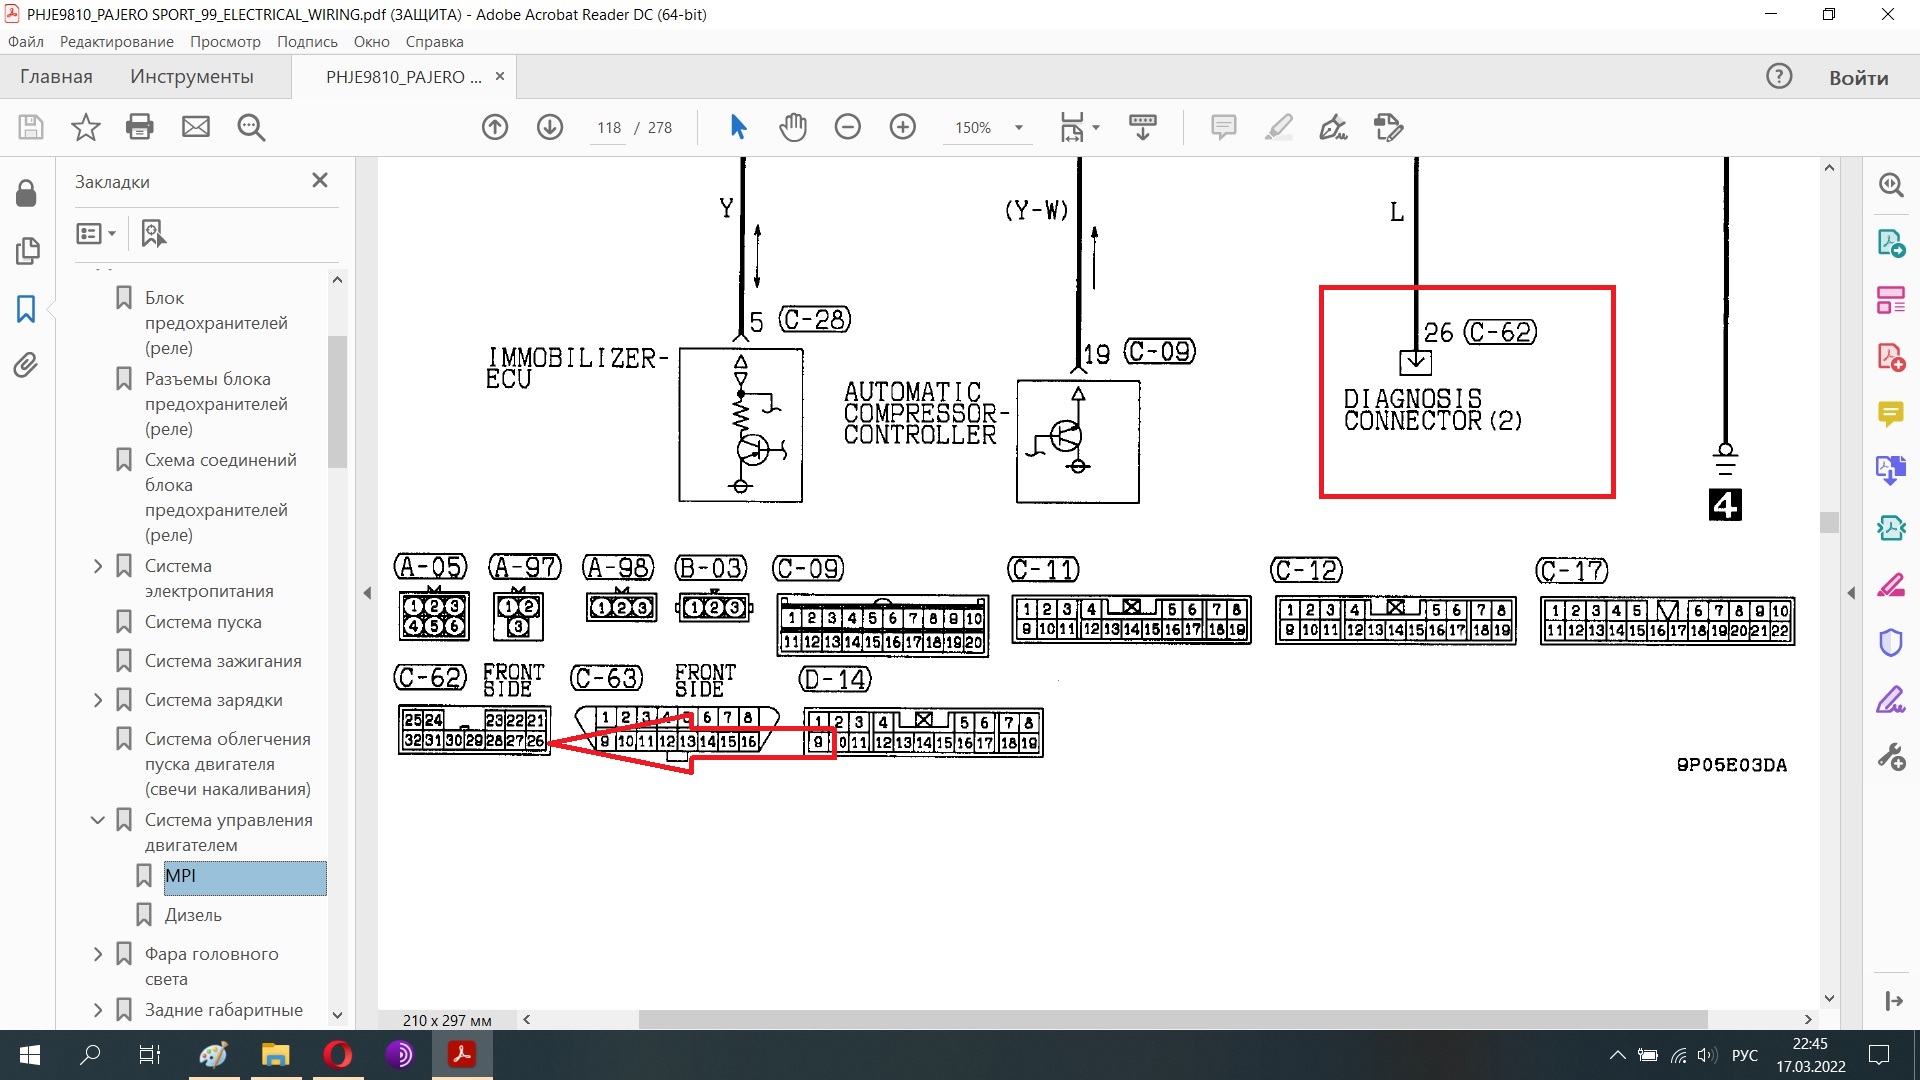The image size is (1920, 1080).
Task: Expand the Фара головного света bookmark
Action: coord(98,954)
